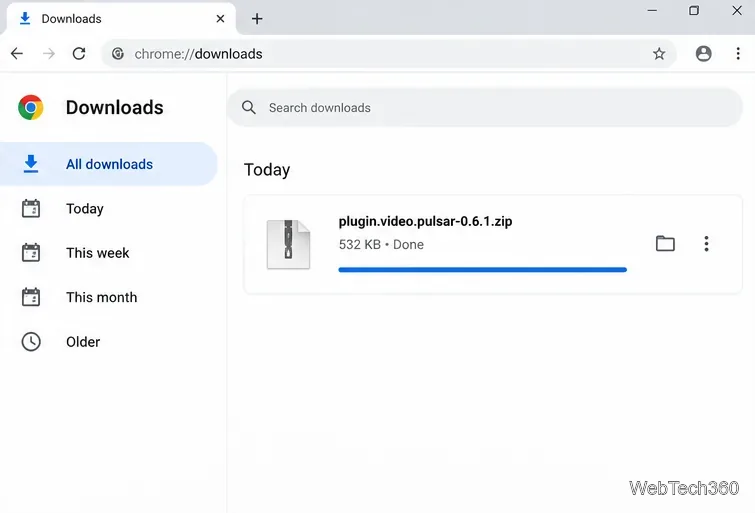This screenshot has height=513, width=755.
Task: Focus the chrome://downloads address bar
Action: pyautogui.click(x=388, y=53)
